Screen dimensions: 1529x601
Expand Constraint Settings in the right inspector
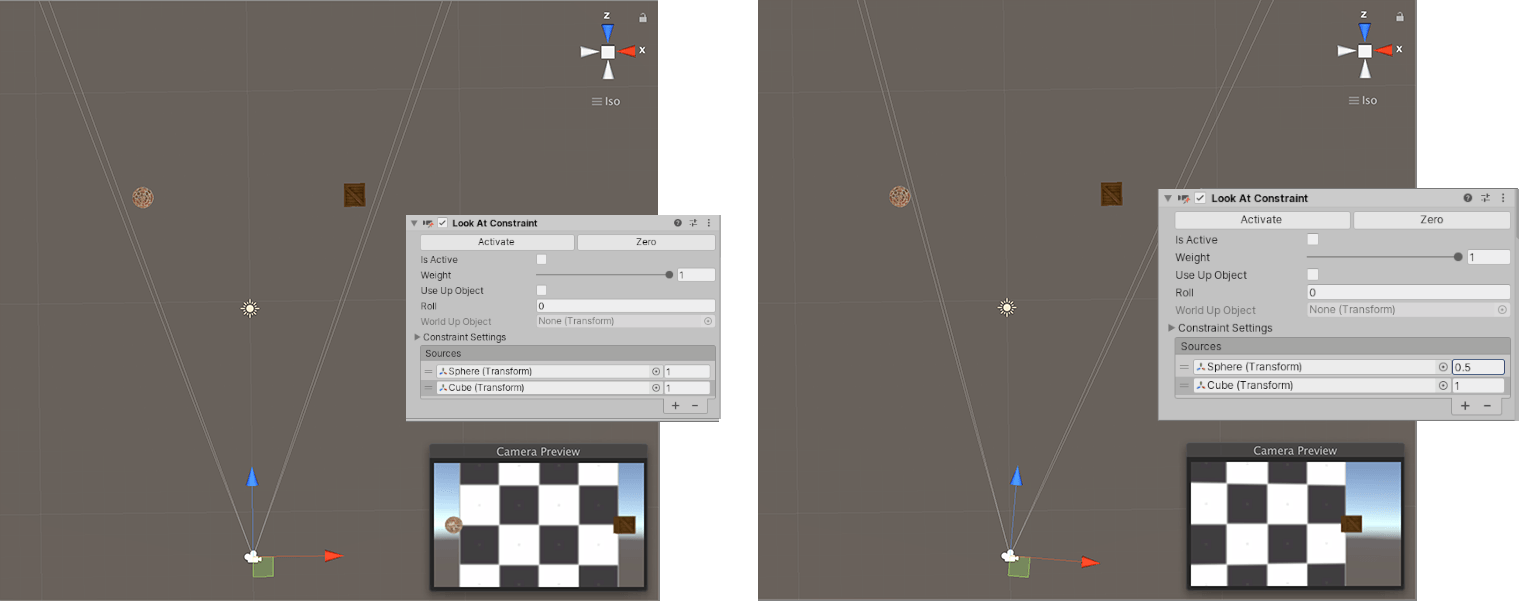[x=1172, y=328]
